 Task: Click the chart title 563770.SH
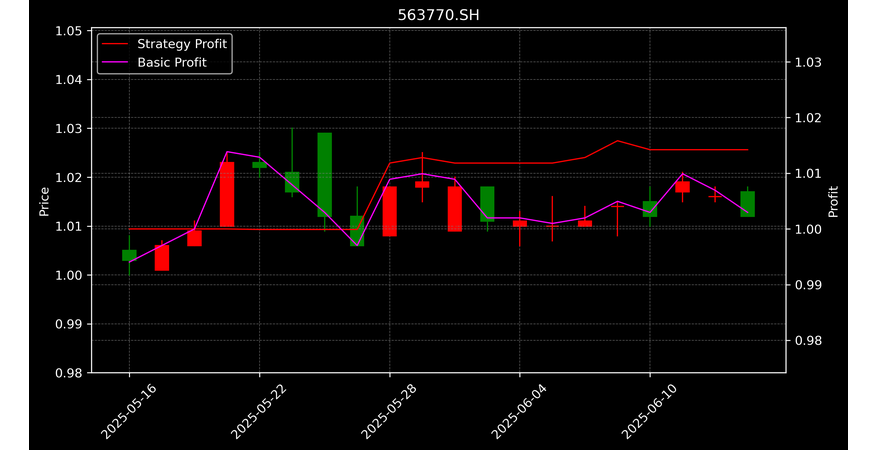click(x=438, y=16)
